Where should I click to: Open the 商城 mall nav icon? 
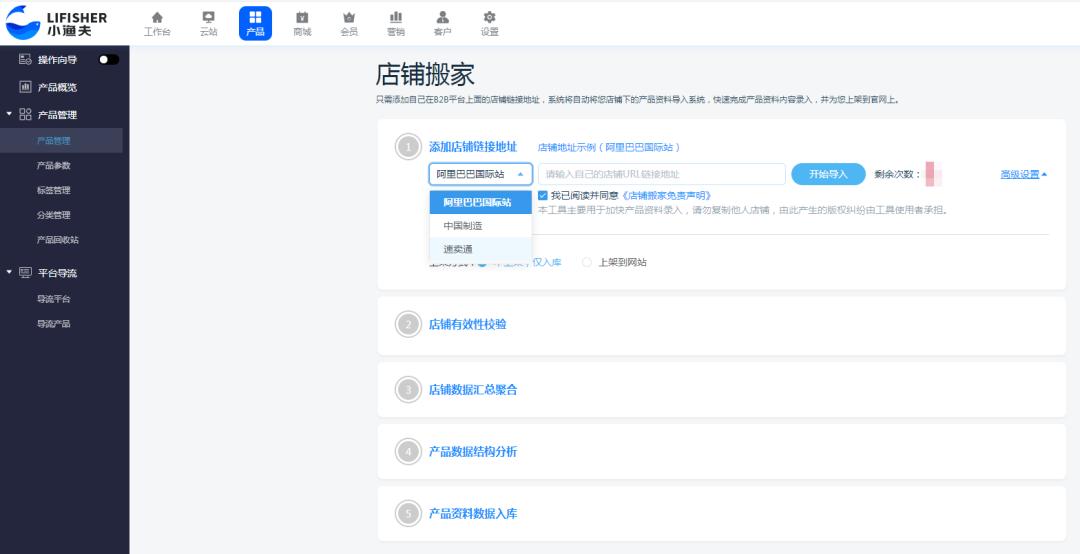click(x=302, y=23)
